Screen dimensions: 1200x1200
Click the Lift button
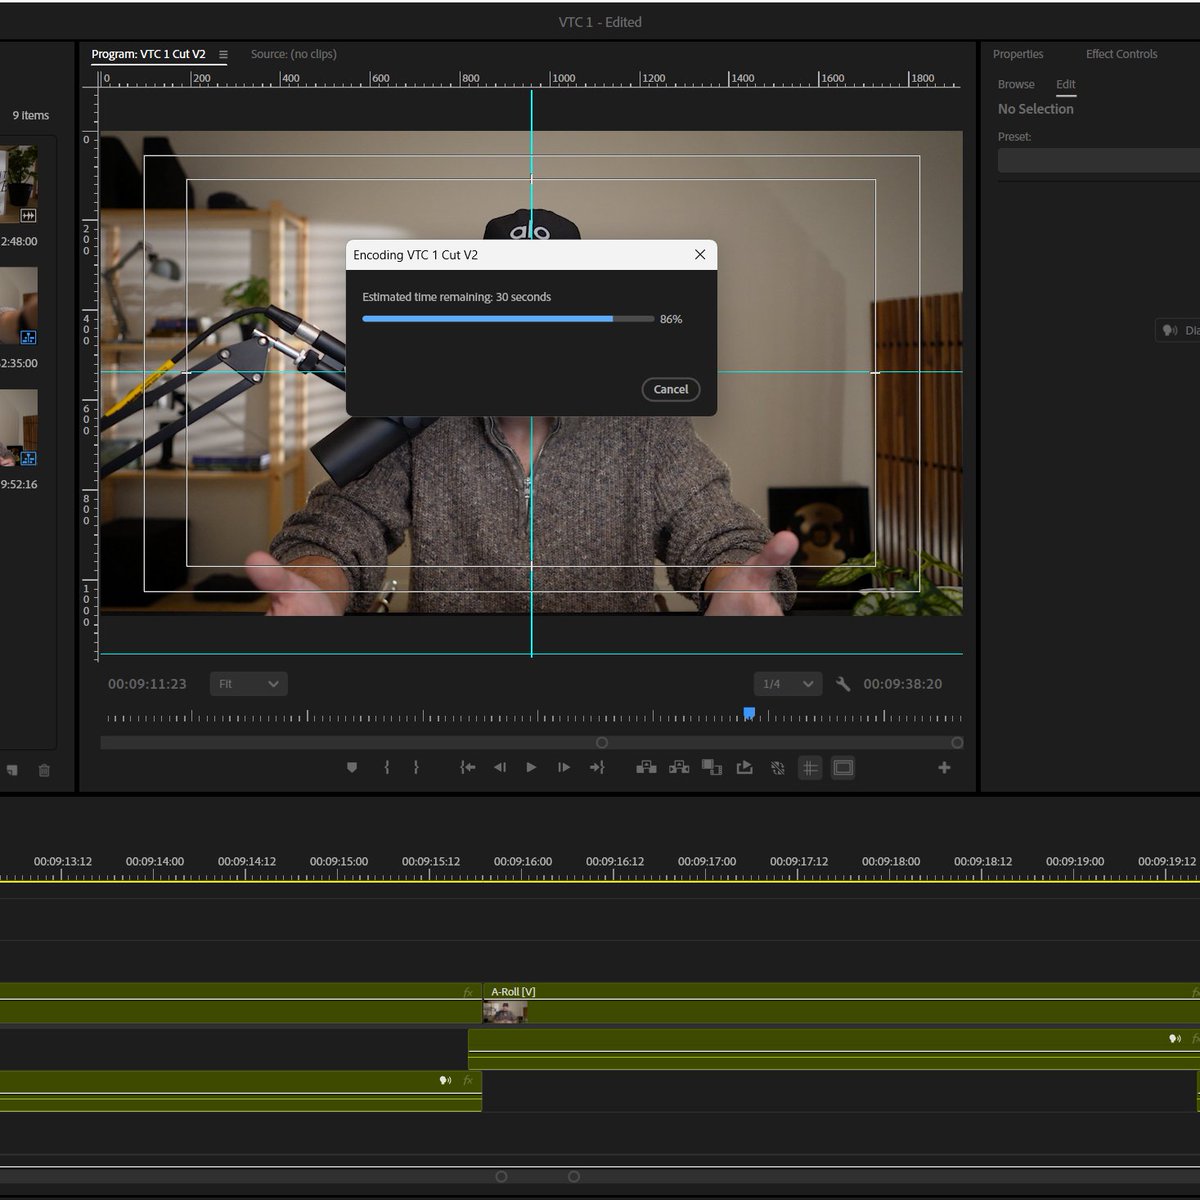(x=646, y=768)
